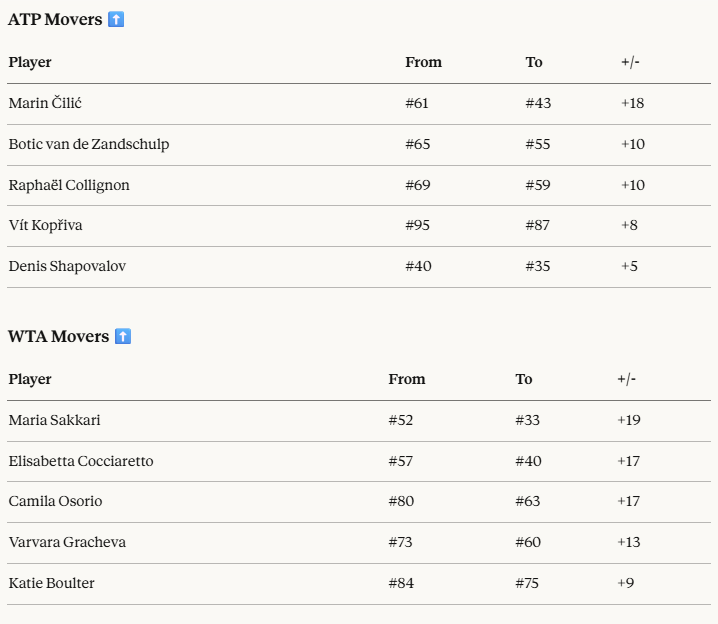This screenshot has height=624, width=718.
Task: Click Raphaël Collignon in the ATP table
Action: click(x=69, y=185)
